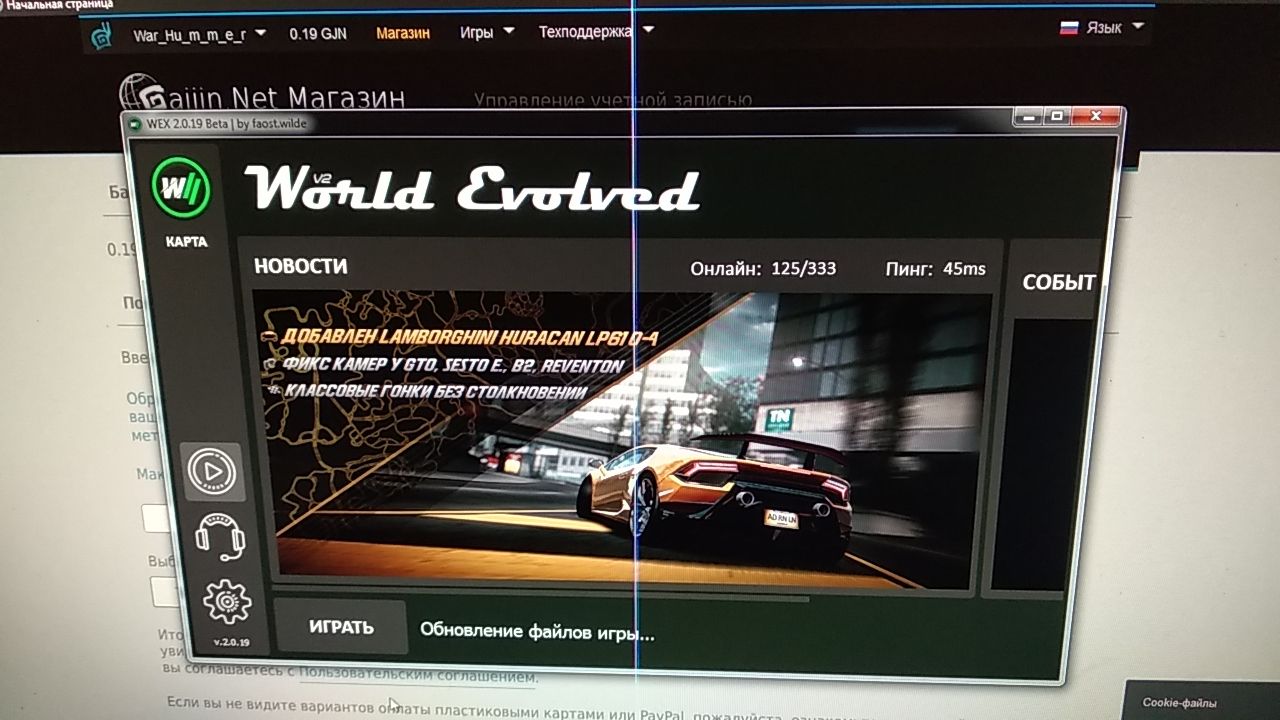
Task: Open the Магазин menu in browser
Action: click(403, 33)
